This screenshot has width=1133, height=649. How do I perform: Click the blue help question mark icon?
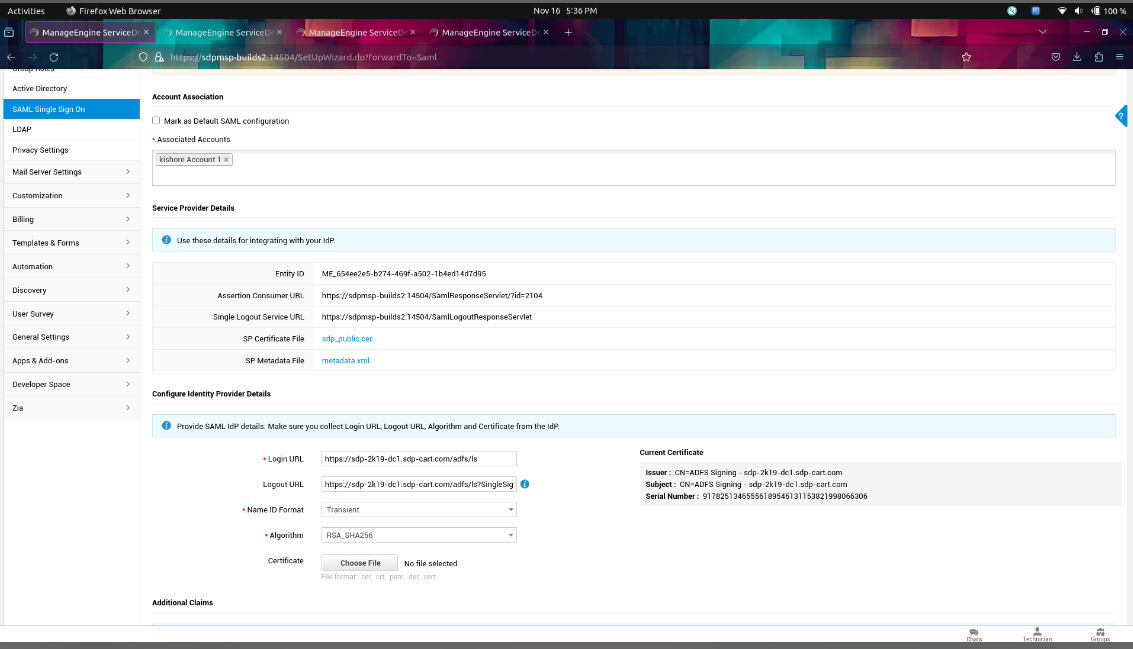pos(1122,117)
